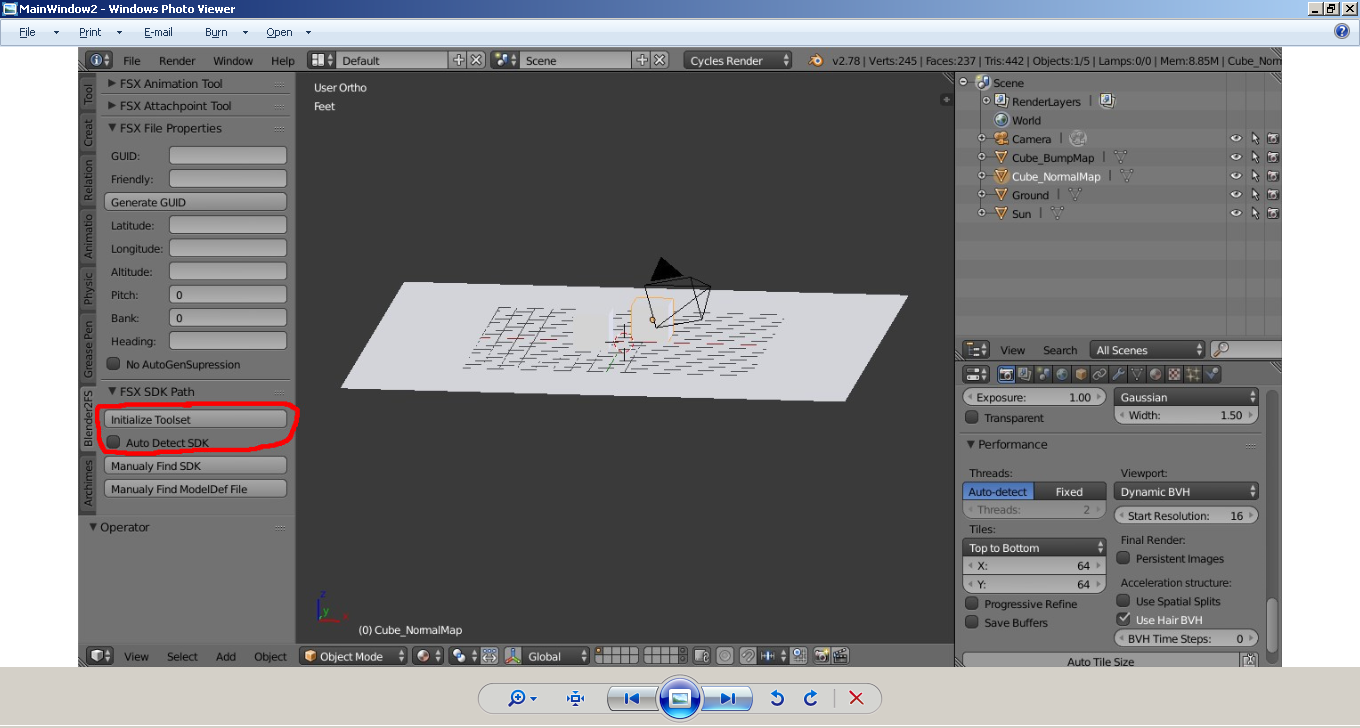1360x728 pixels.
Task: Enable the Auto Detect SDK checkbox
Action: [x=112, y=442]
